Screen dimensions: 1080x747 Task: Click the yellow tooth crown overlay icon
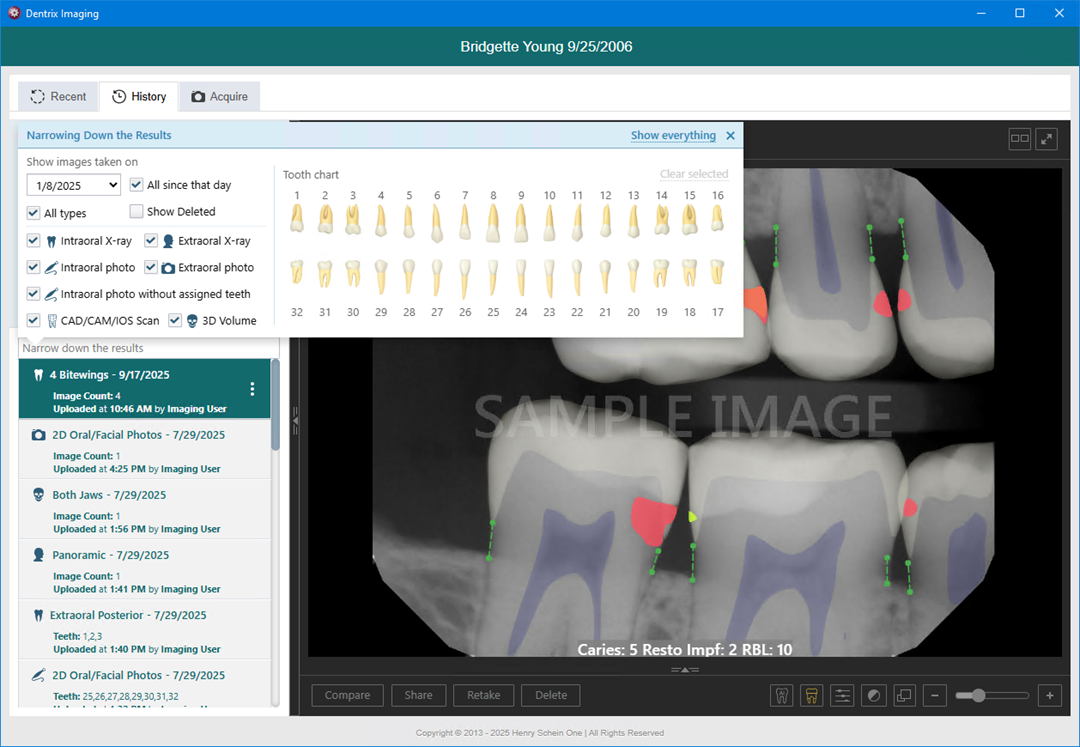coord(812,696)
